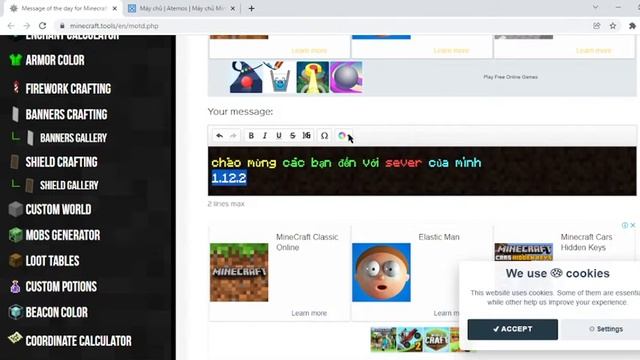The height and width of the screenshot is (360, 640).
Task: Open the text color picker wheel
Action: (x=342, y=136)
